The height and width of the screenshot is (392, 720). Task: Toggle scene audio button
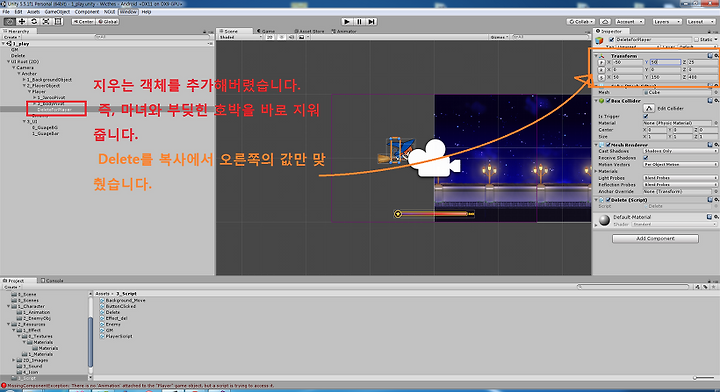(291, 37)
